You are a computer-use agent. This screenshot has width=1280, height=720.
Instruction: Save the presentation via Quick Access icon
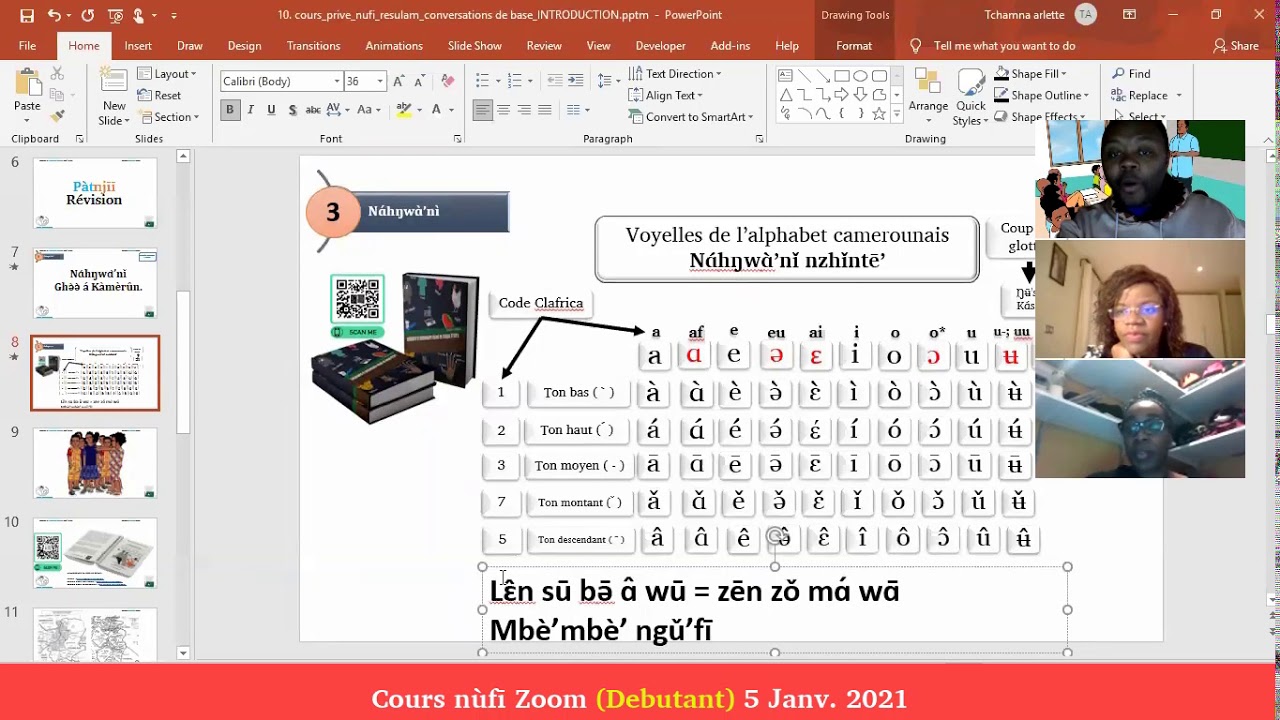(x=27, y=15)
